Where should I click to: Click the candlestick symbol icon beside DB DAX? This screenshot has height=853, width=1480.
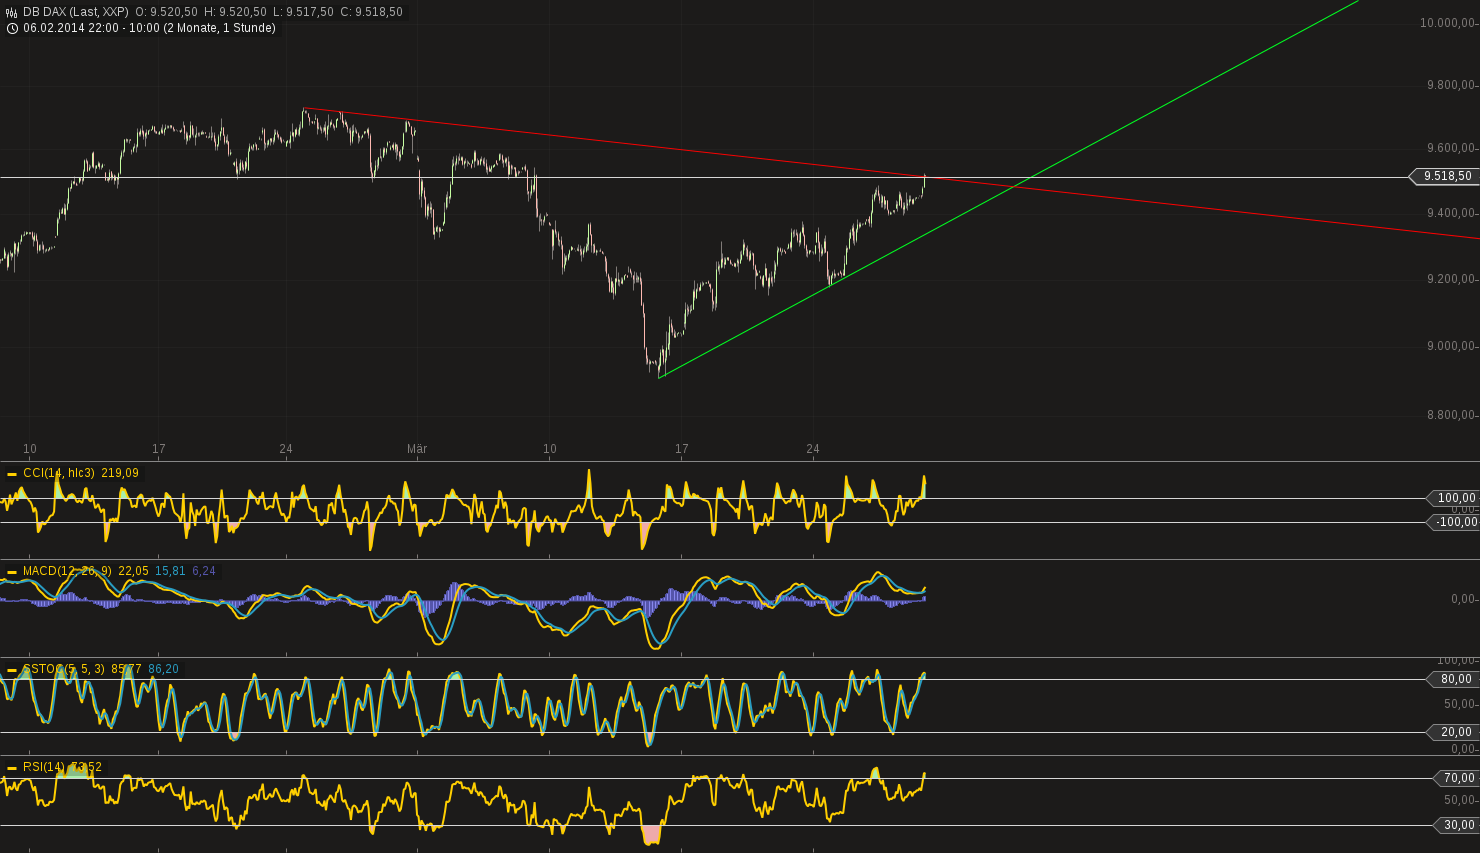click(9, 12)
